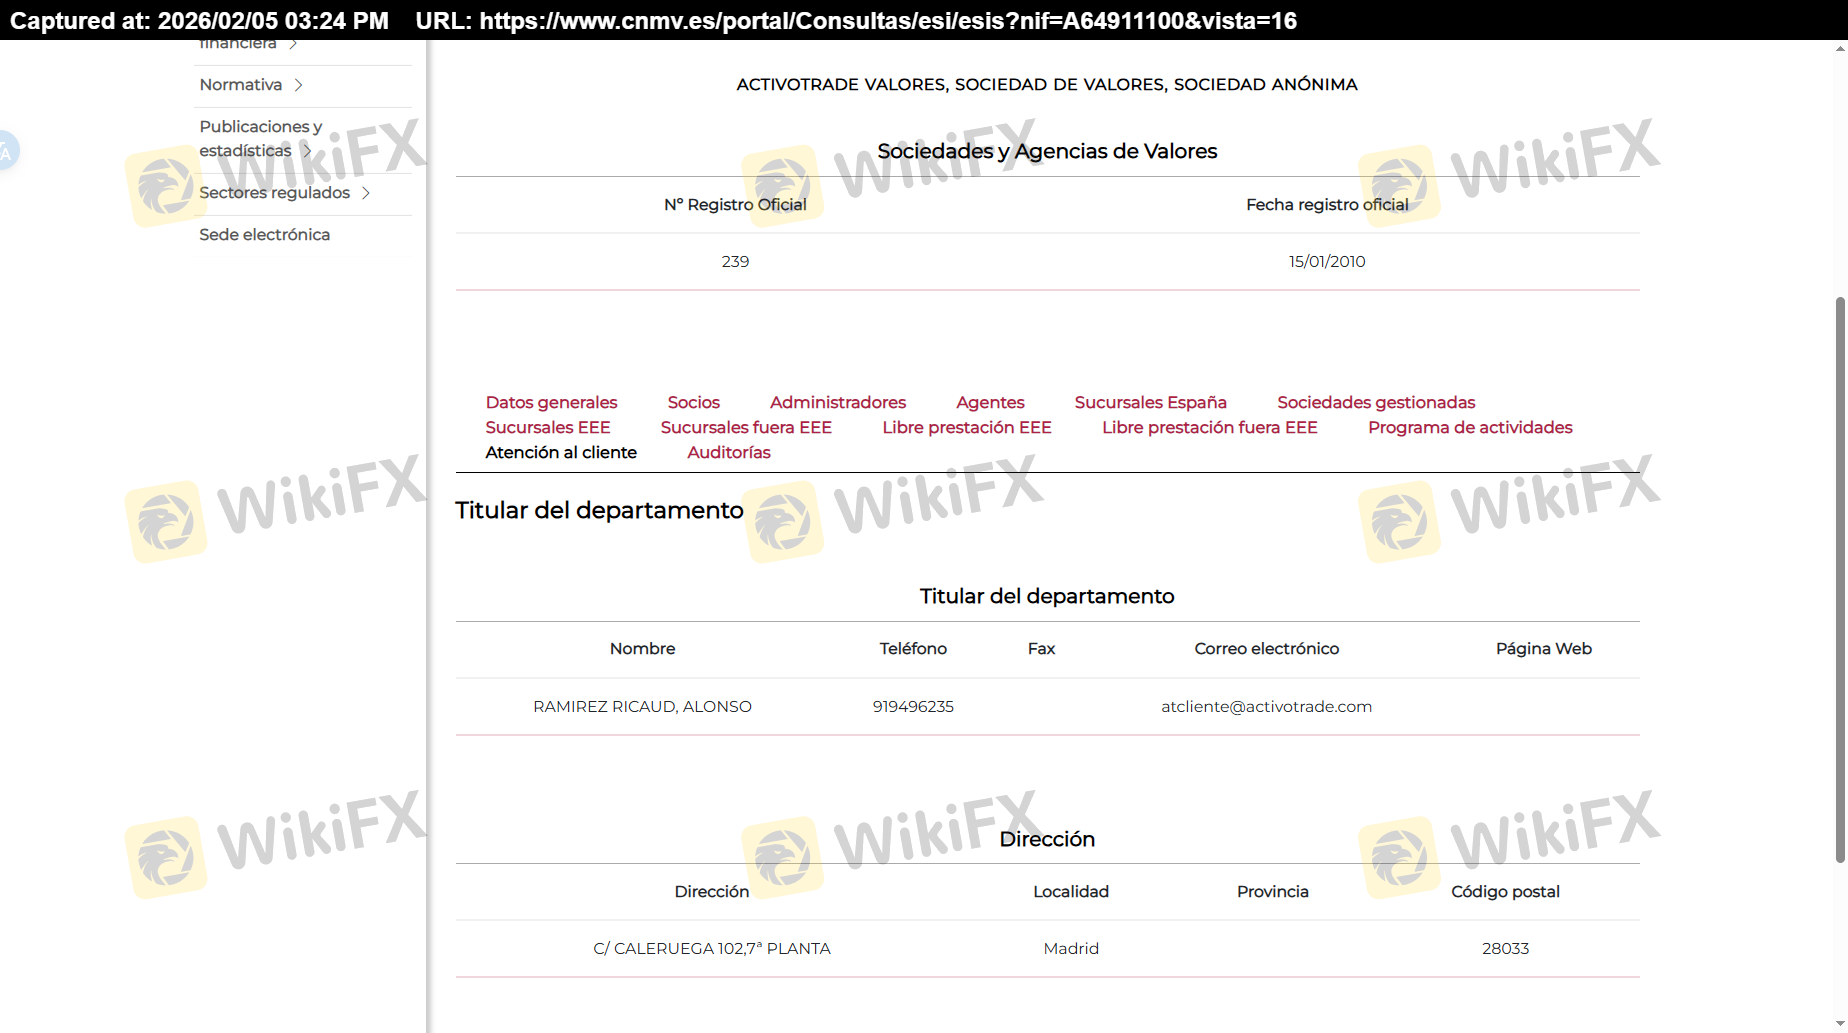Expand the Normativa sidebar chevron

(x=298, y=85)
